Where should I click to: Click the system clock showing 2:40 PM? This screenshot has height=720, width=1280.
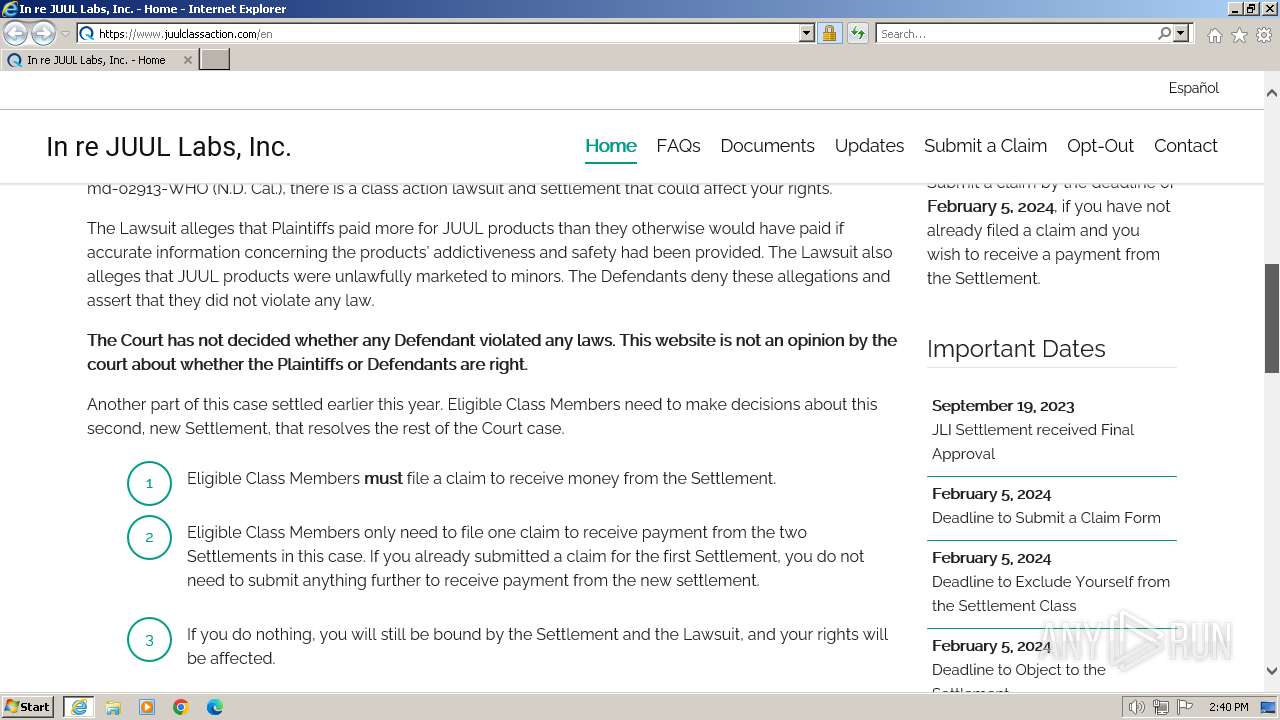click(x=1228, y=707)
